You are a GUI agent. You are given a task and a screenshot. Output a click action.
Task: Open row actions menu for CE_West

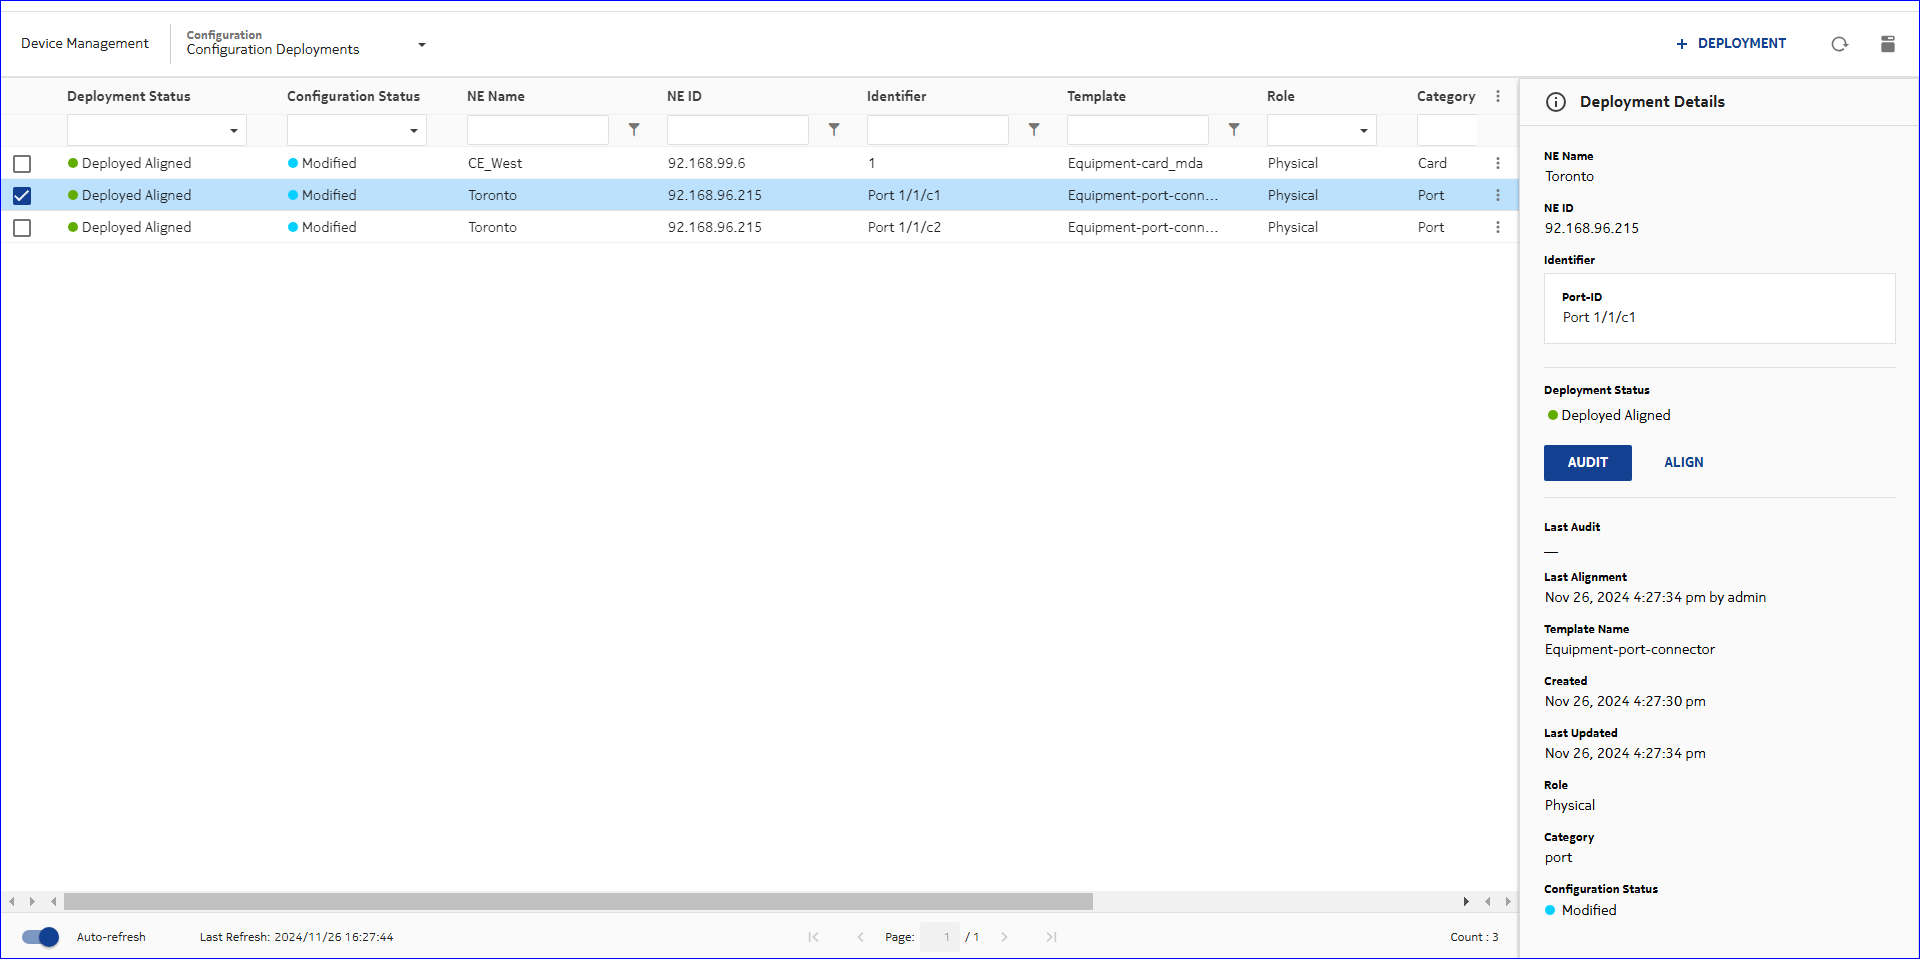(1497, 163)
